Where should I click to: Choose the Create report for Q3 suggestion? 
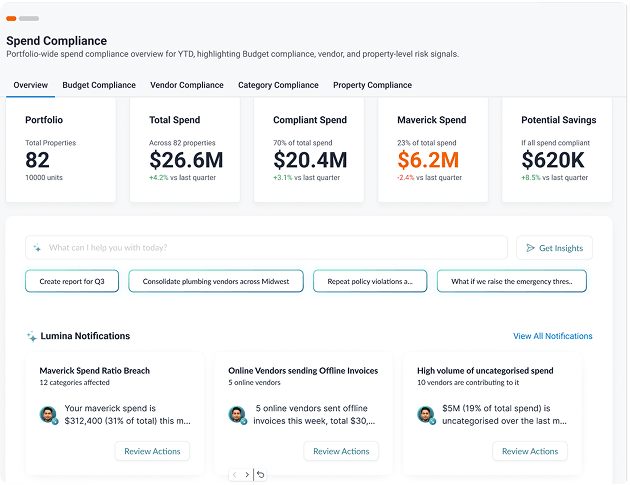coord(72,281)
